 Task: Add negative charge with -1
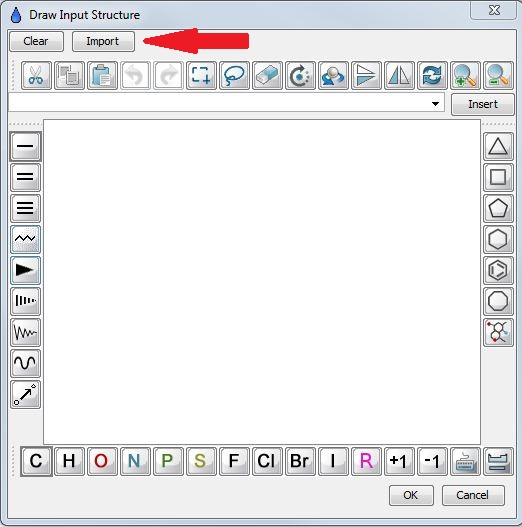tap(432, 461)
